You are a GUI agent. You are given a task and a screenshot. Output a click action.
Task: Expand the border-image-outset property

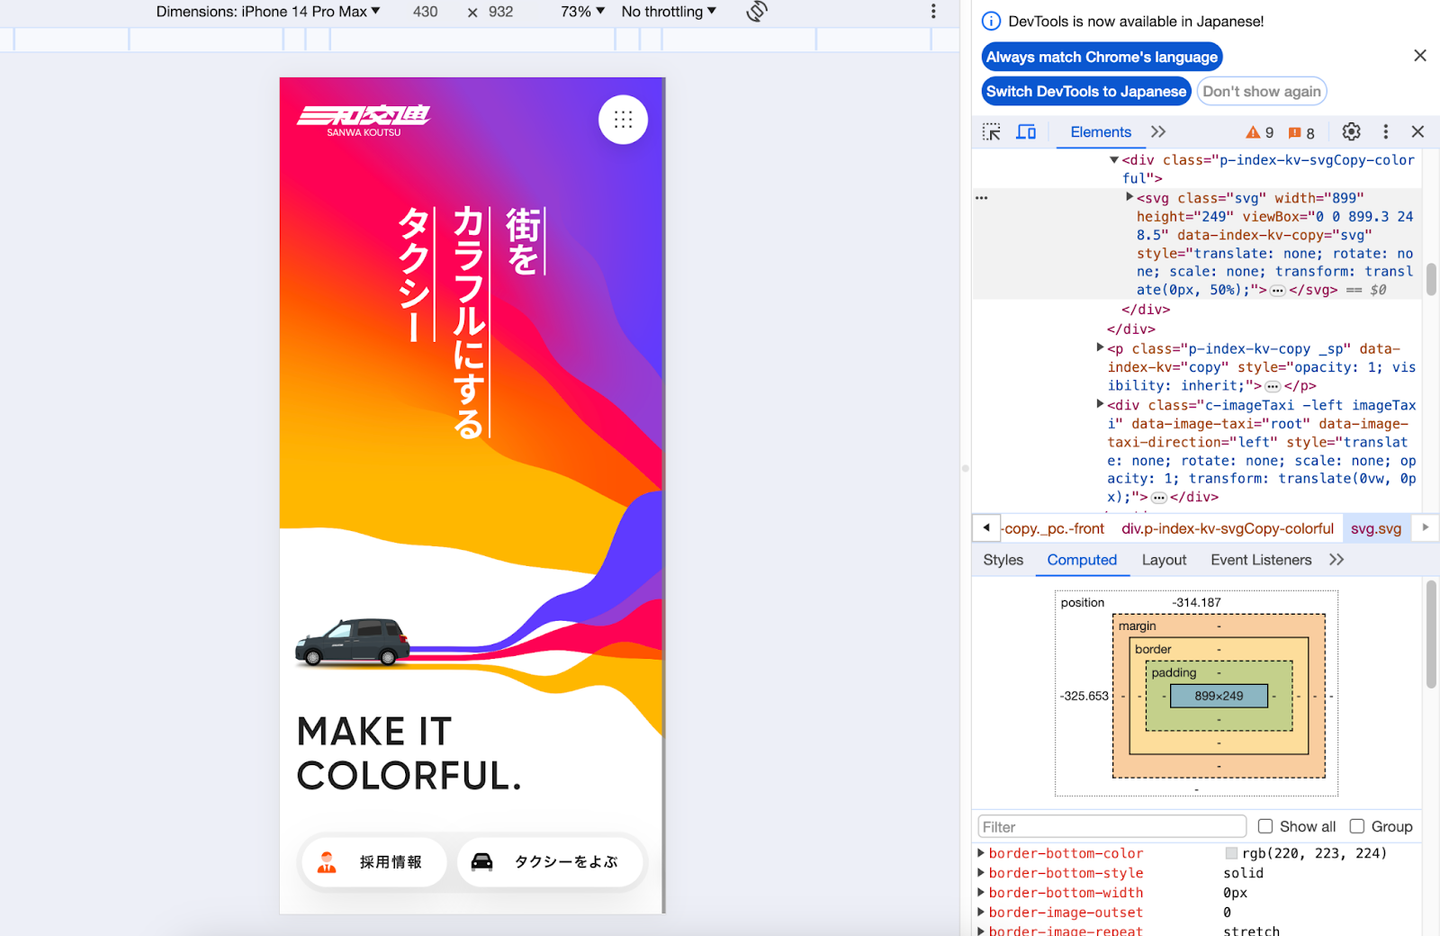981,912
